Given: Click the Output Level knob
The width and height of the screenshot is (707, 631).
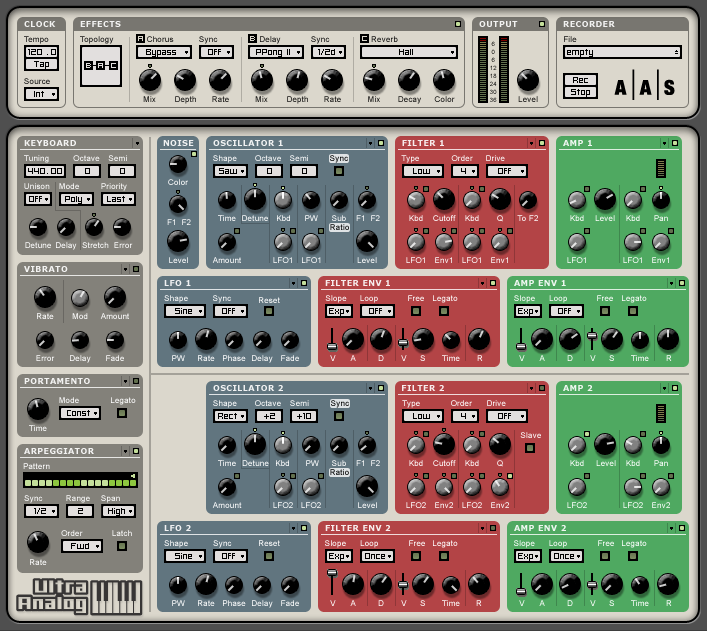Looking at the screenshot, I should (527, 80).
